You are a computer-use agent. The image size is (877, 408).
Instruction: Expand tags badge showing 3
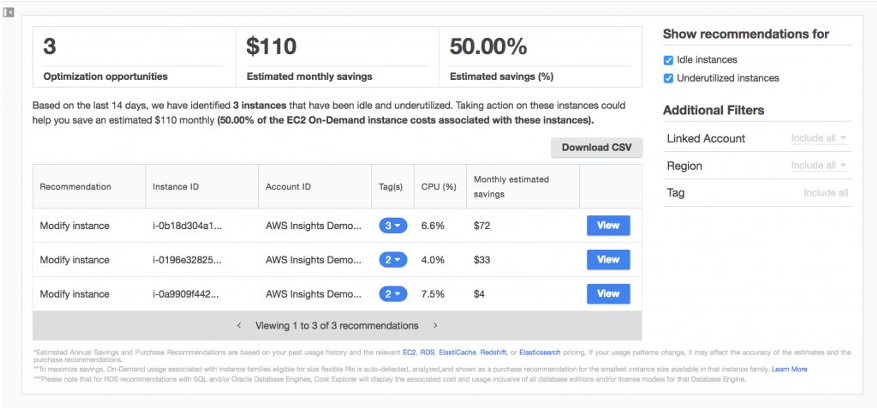coord(393,226)
